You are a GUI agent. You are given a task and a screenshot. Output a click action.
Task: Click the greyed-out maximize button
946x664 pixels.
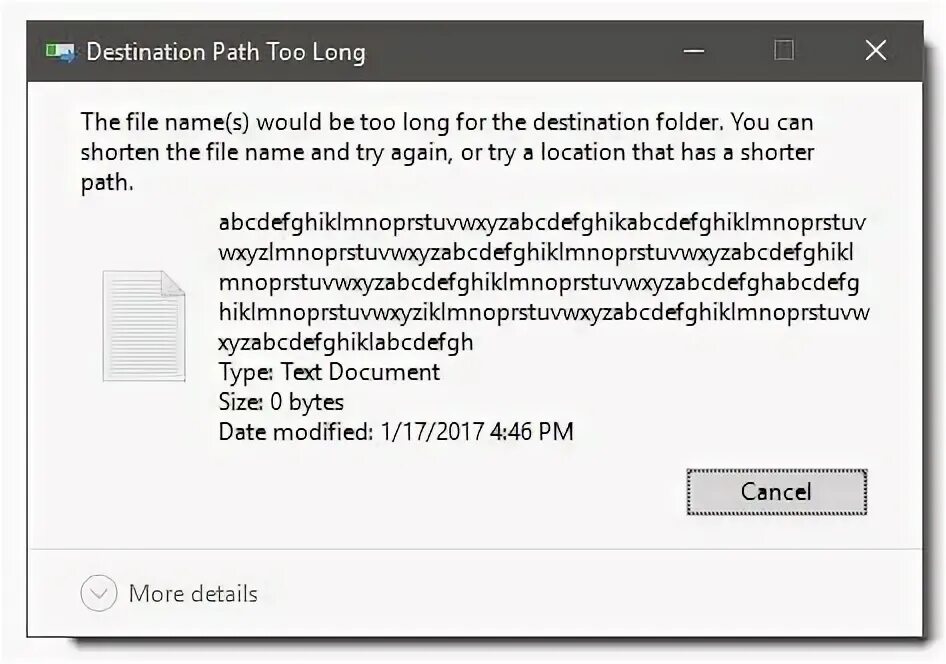point(784,51)
